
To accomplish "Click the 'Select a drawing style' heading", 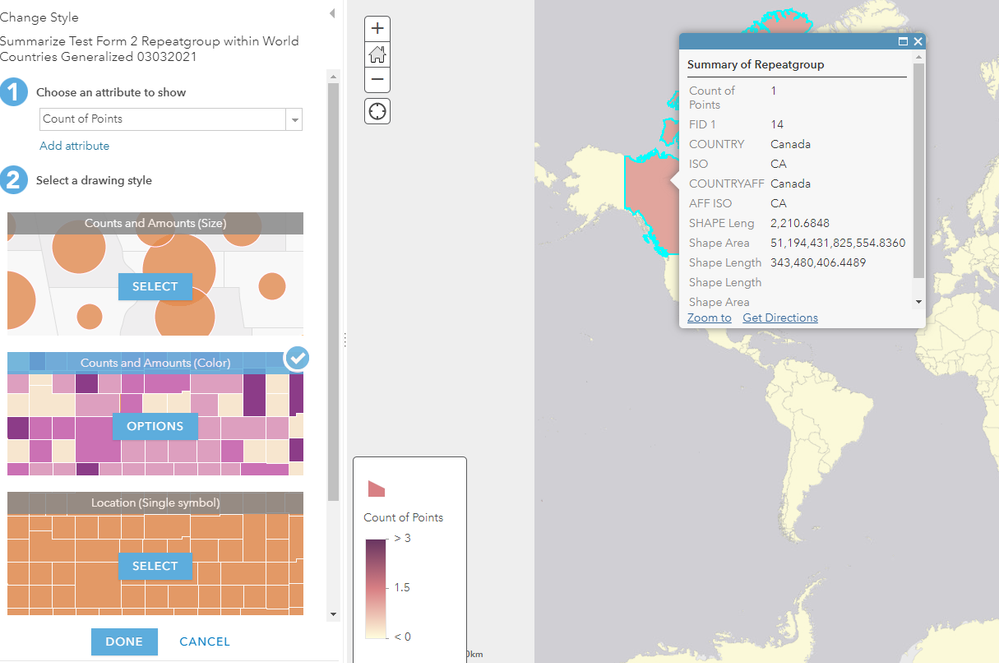I will click(x=94, y=180).
